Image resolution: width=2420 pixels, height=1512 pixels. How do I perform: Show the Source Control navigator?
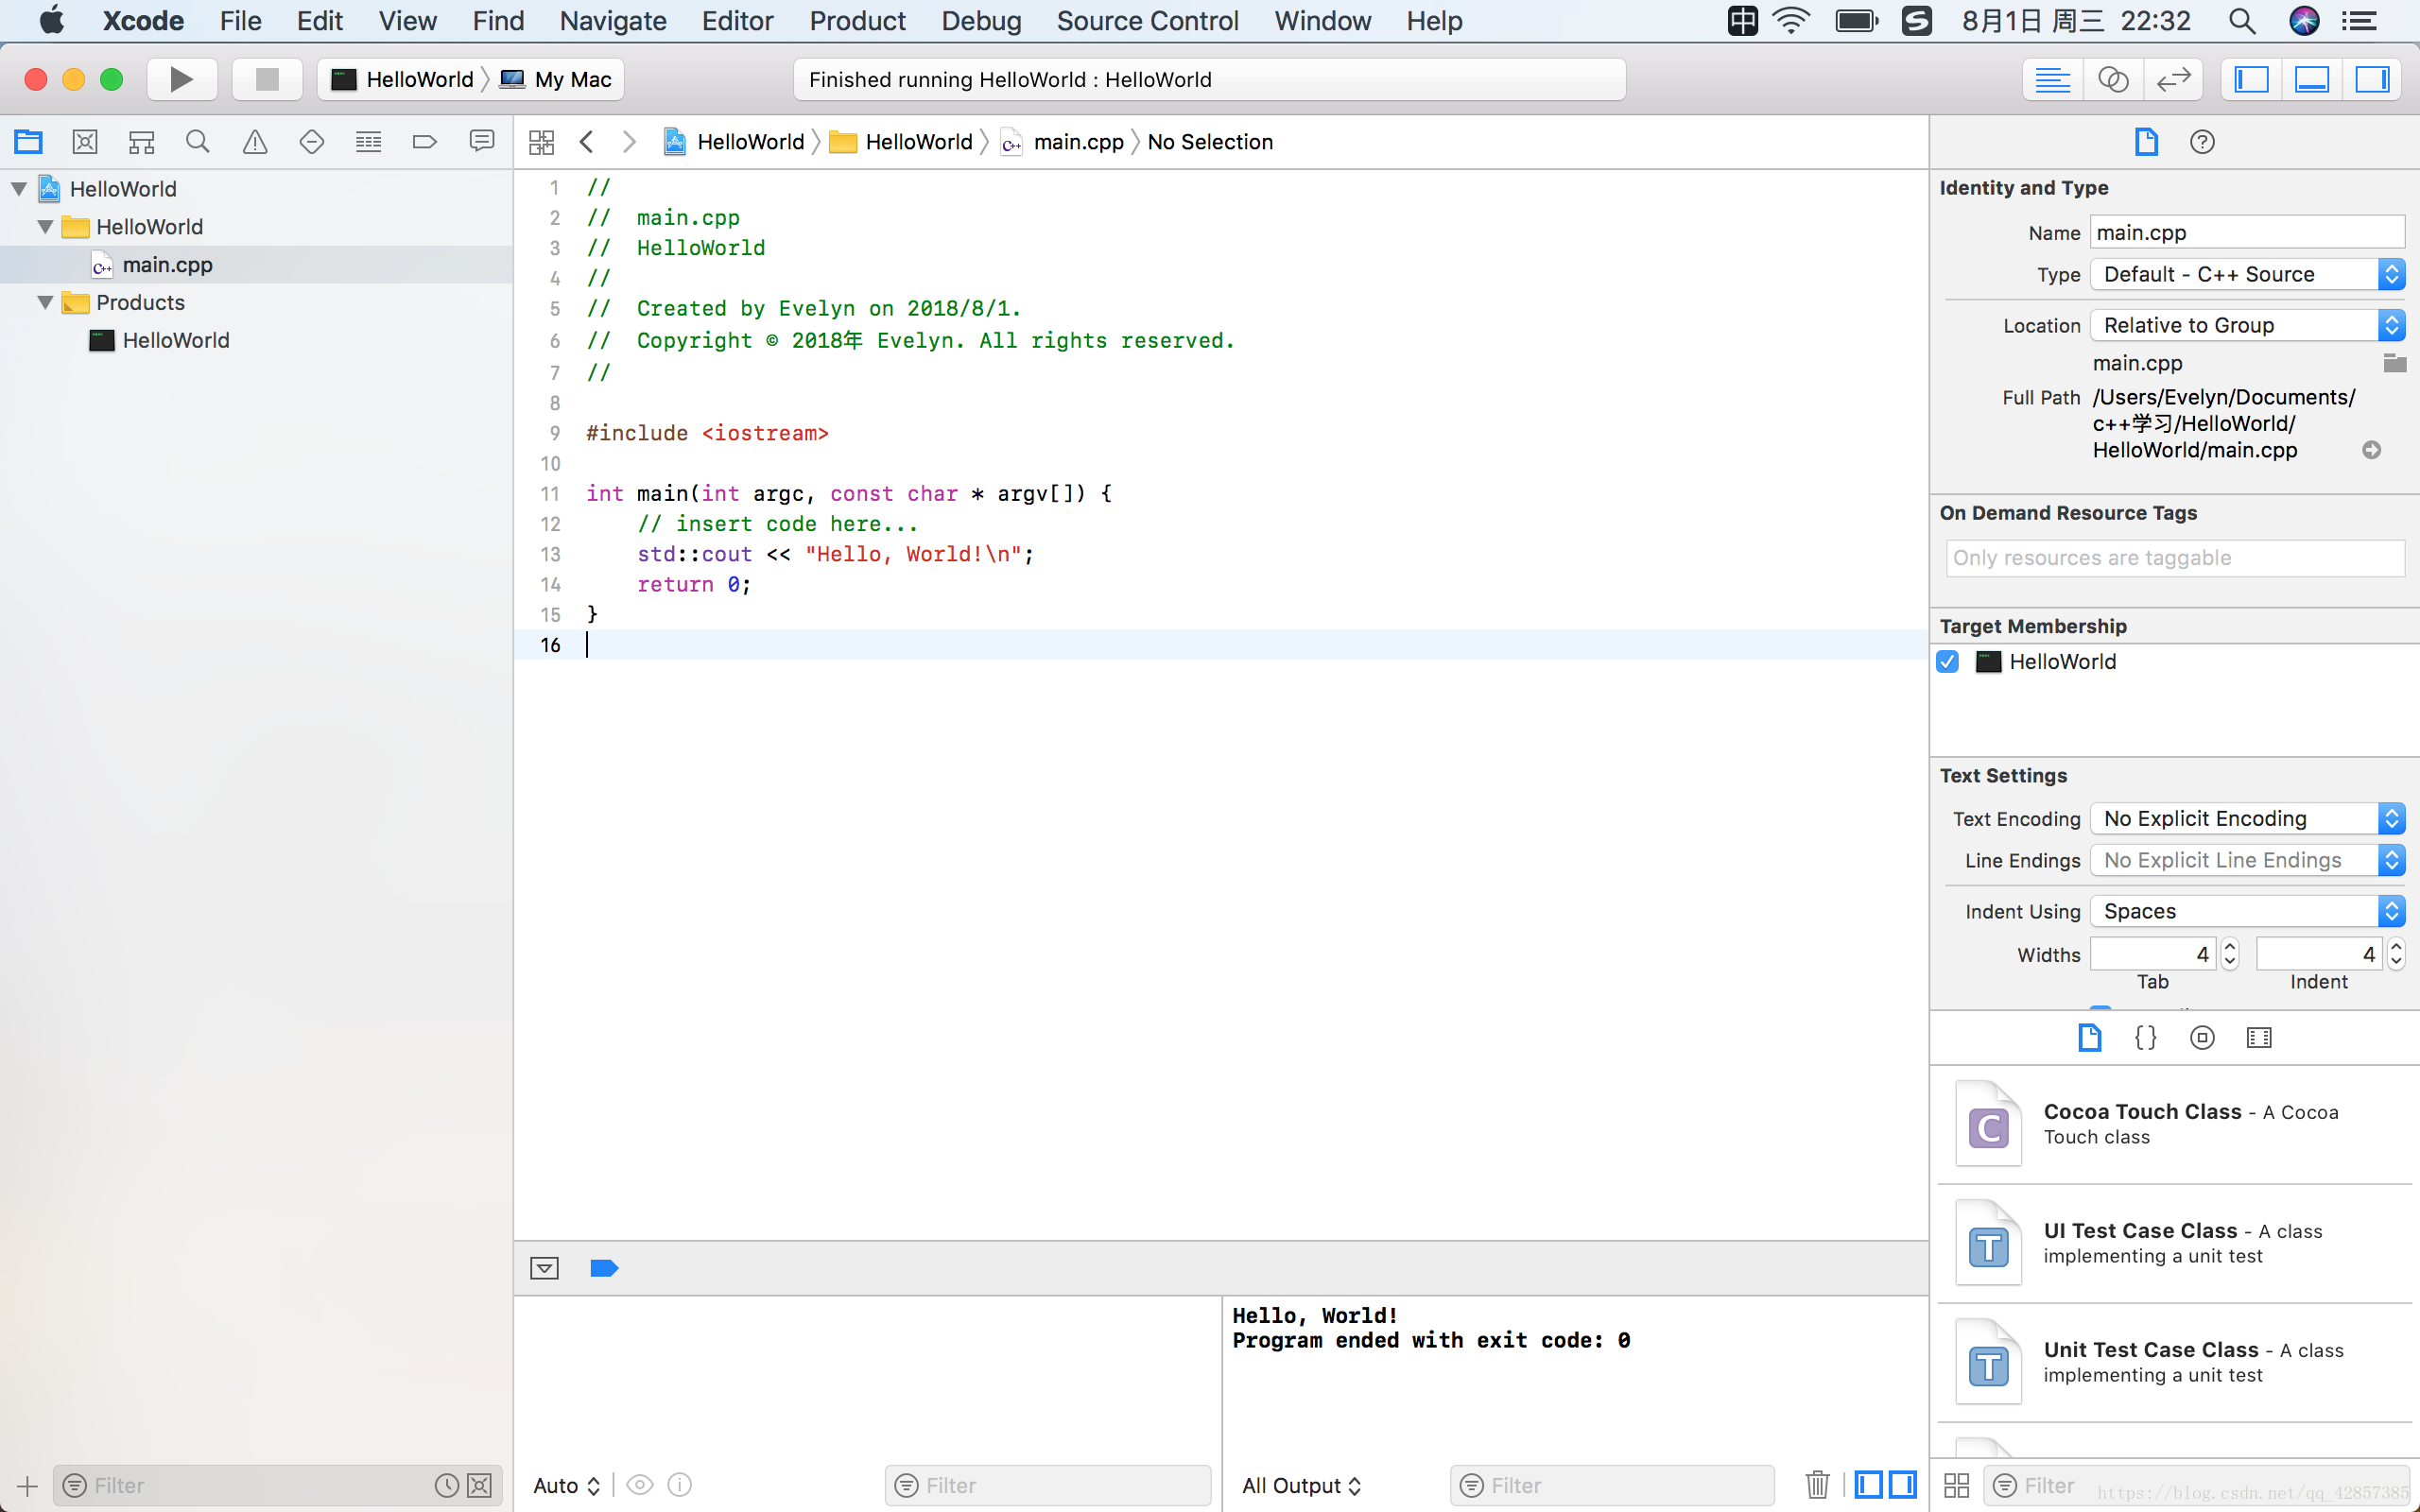click(x=85, y=142)
